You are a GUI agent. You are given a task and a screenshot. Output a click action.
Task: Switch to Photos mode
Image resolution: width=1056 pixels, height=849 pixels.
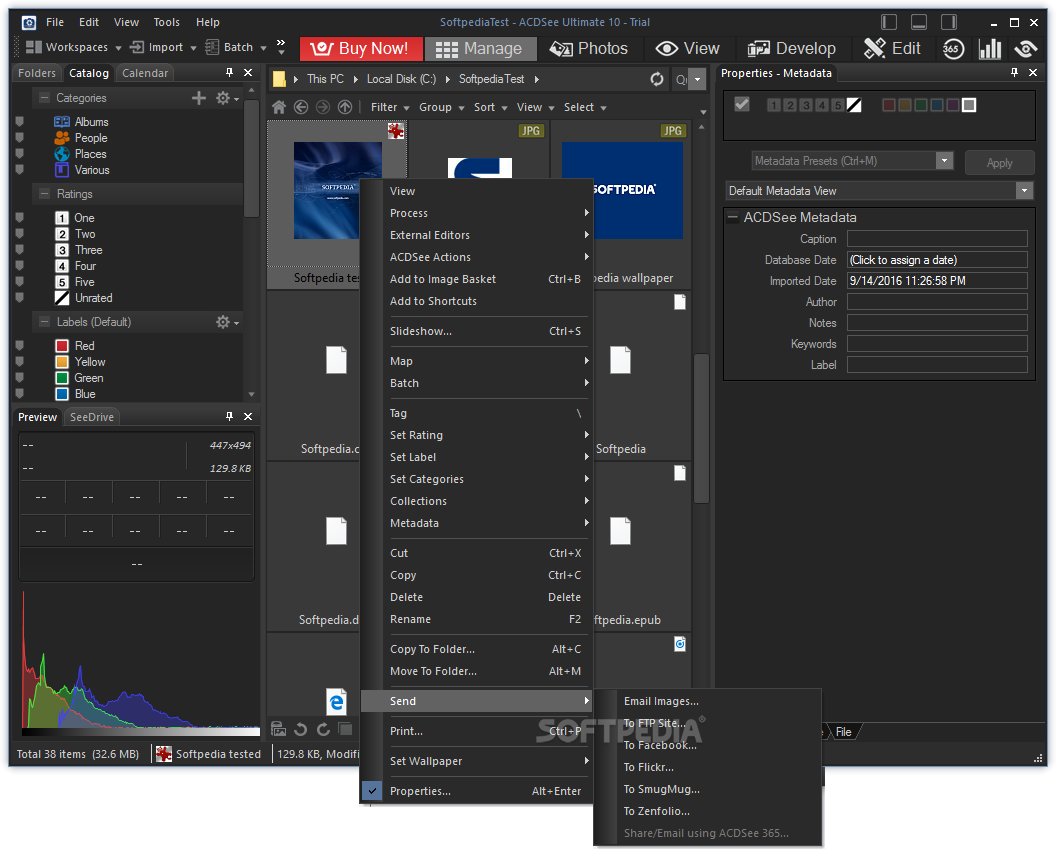pos(589,48)
